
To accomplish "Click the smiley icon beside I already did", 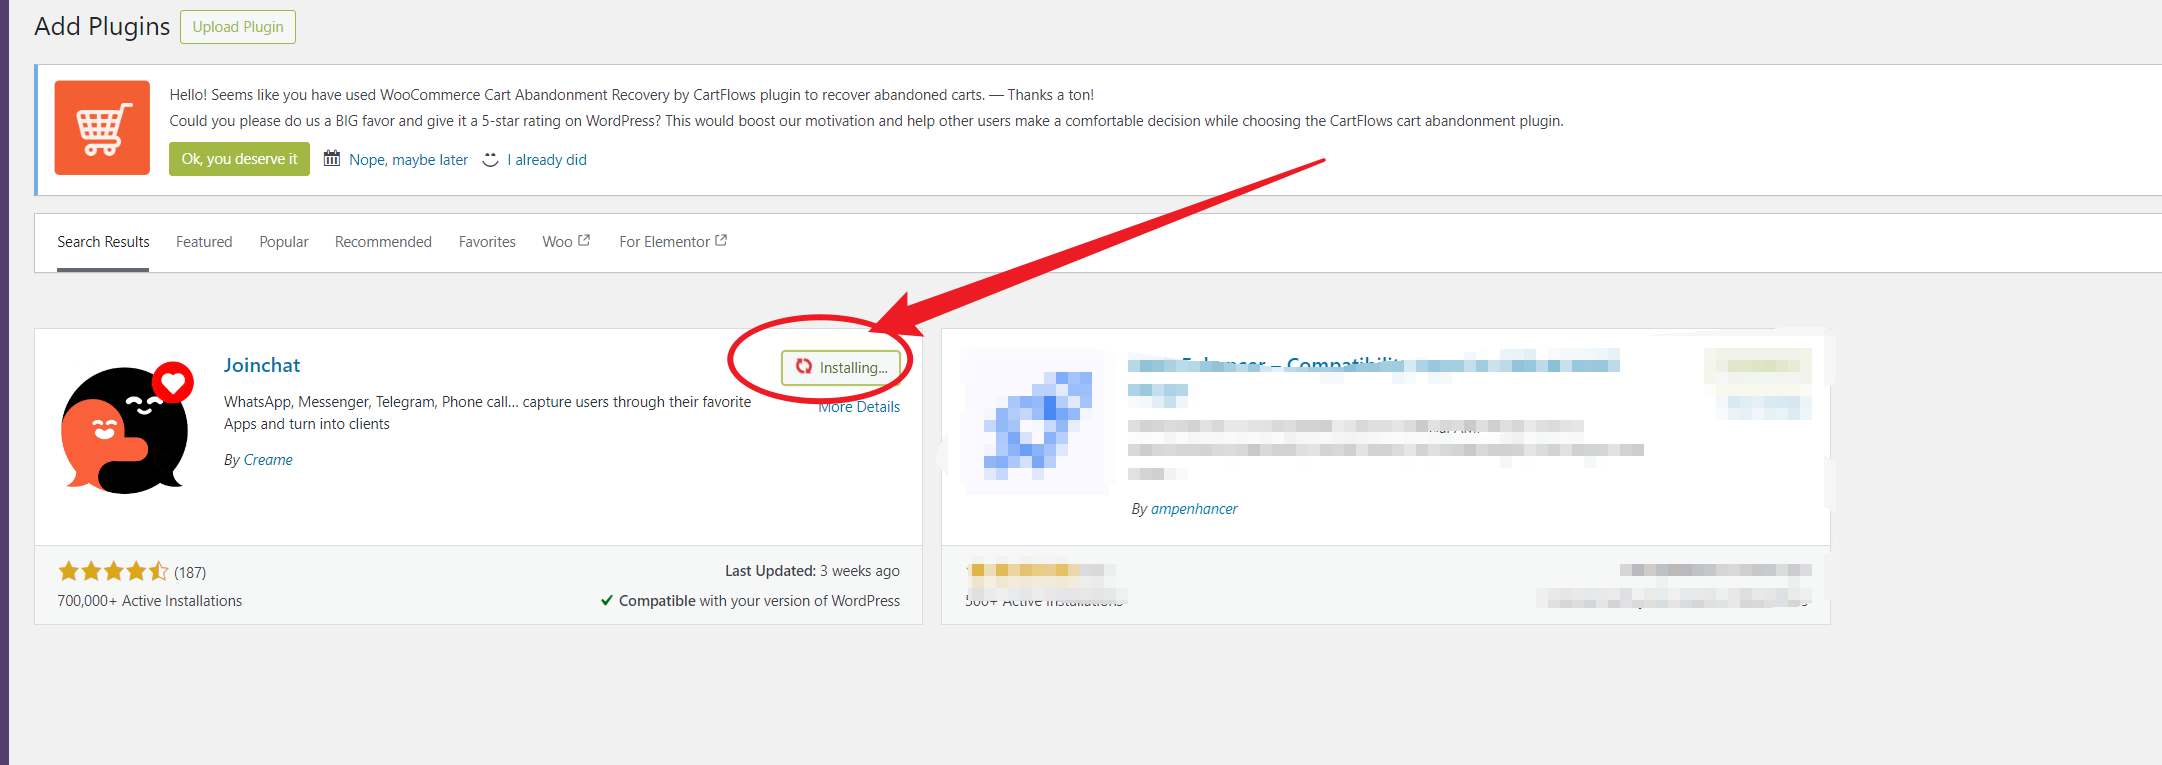I will (x=490, y=160).
